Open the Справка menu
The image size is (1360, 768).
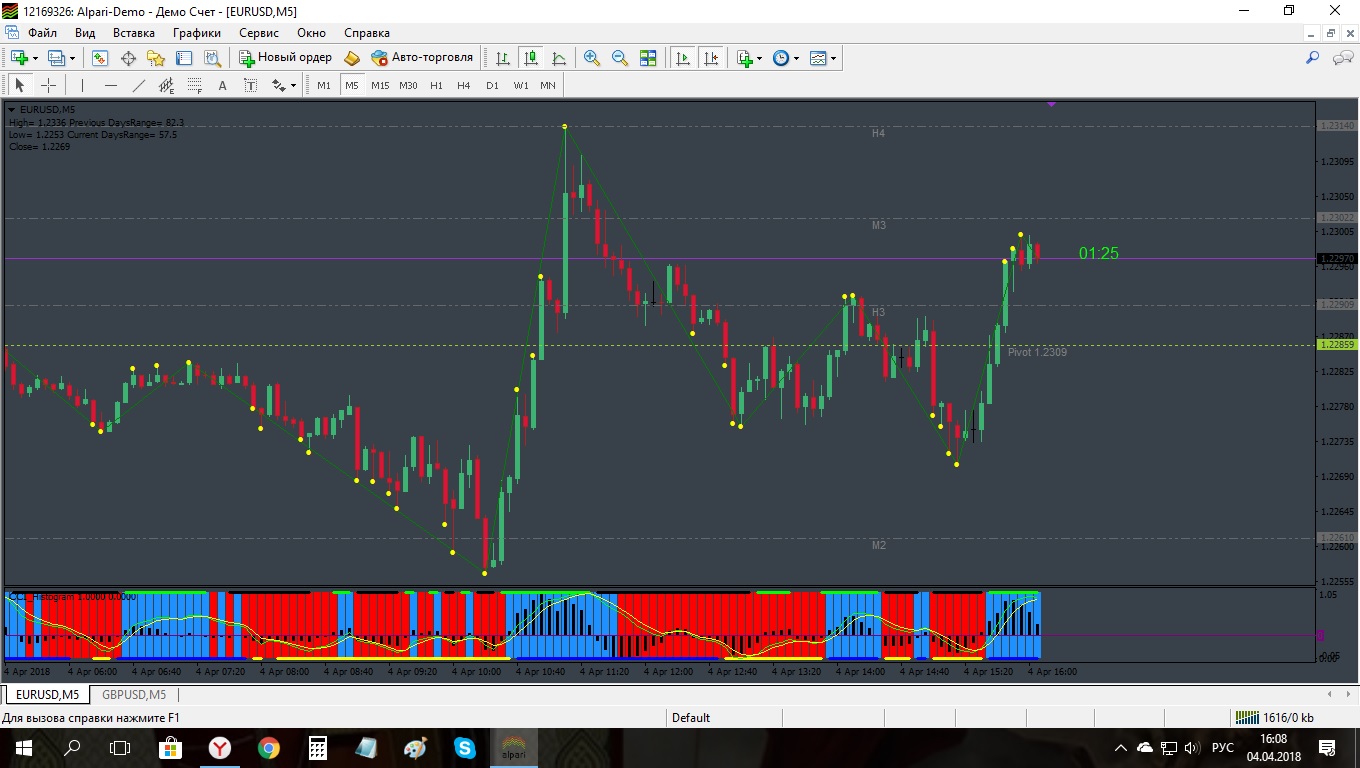coord(366,33)
